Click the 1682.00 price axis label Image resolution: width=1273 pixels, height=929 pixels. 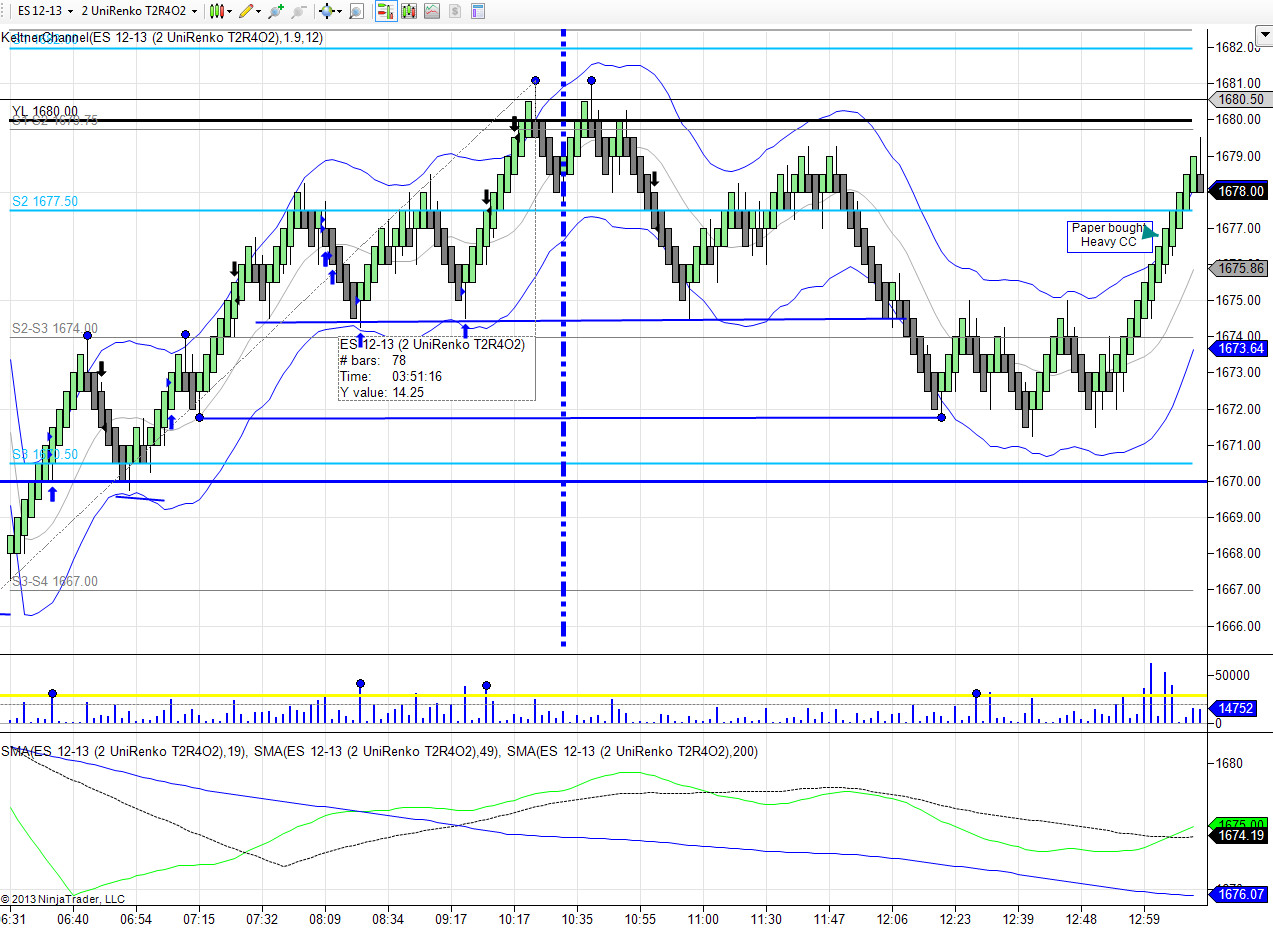[x=1239, y=47]
